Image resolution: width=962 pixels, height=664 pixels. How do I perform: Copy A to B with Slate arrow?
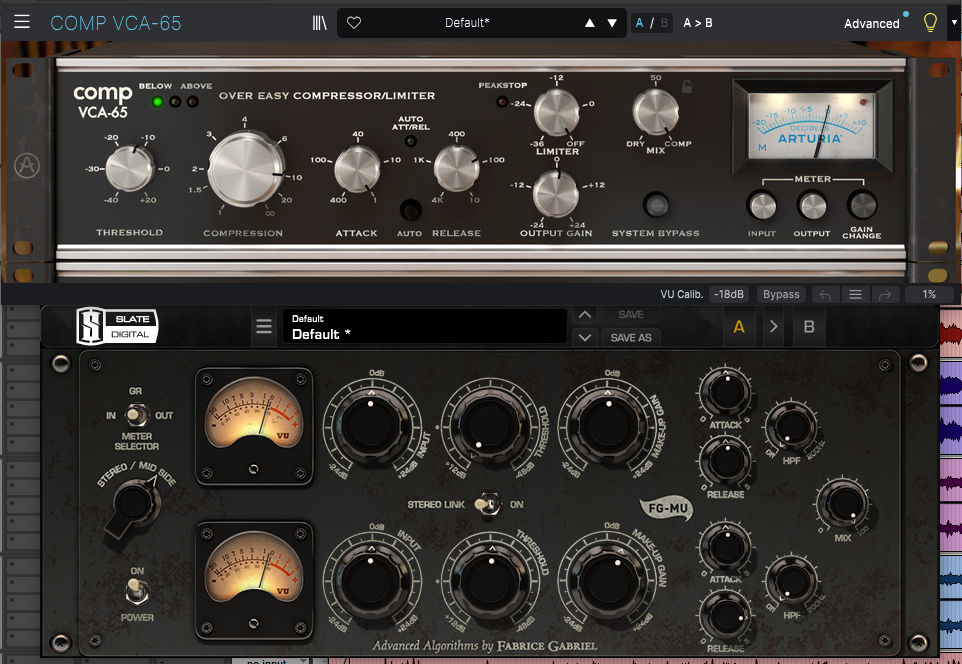[x=774, y=326]
